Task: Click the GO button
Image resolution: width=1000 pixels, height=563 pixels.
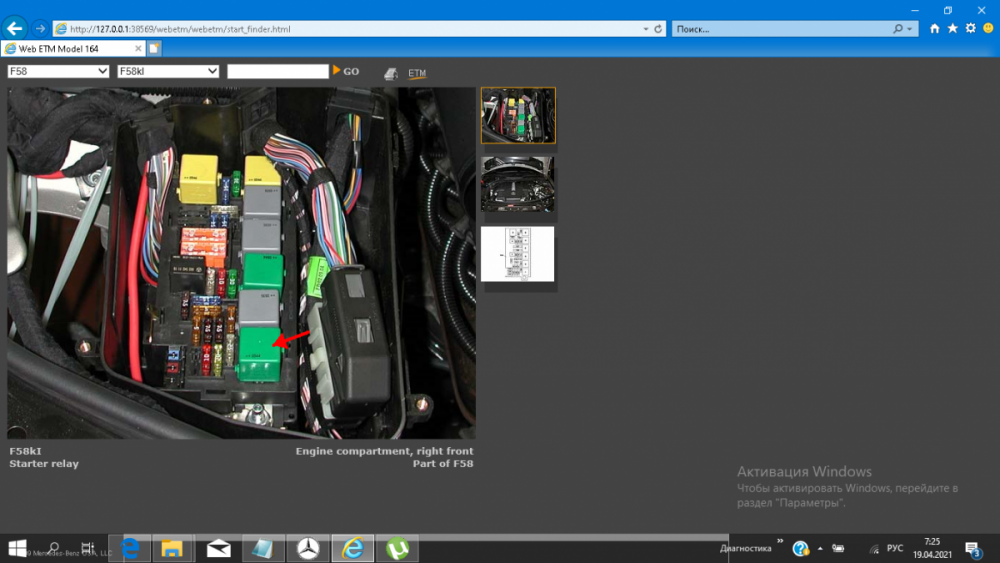Action: [346, 71]
